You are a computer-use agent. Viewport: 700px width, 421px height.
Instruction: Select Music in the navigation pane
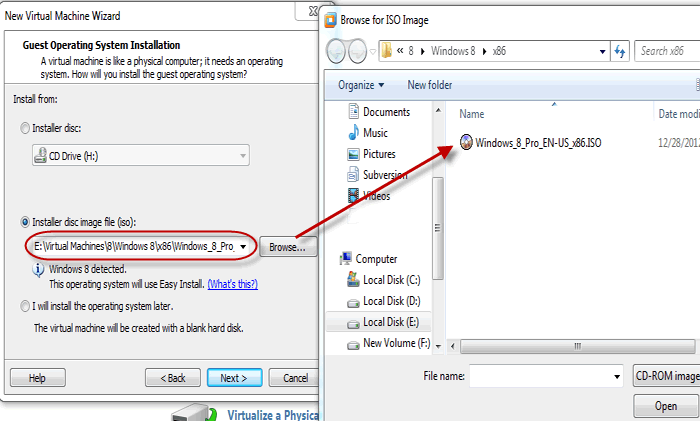[375, 133]
